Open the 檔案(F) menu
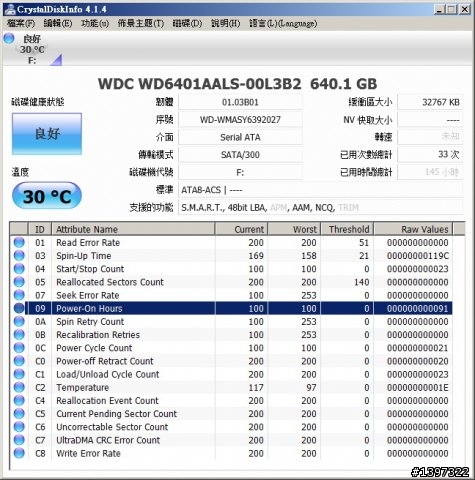Image resolution: width=475 pixels, height=480 pixels. point(21,23)
